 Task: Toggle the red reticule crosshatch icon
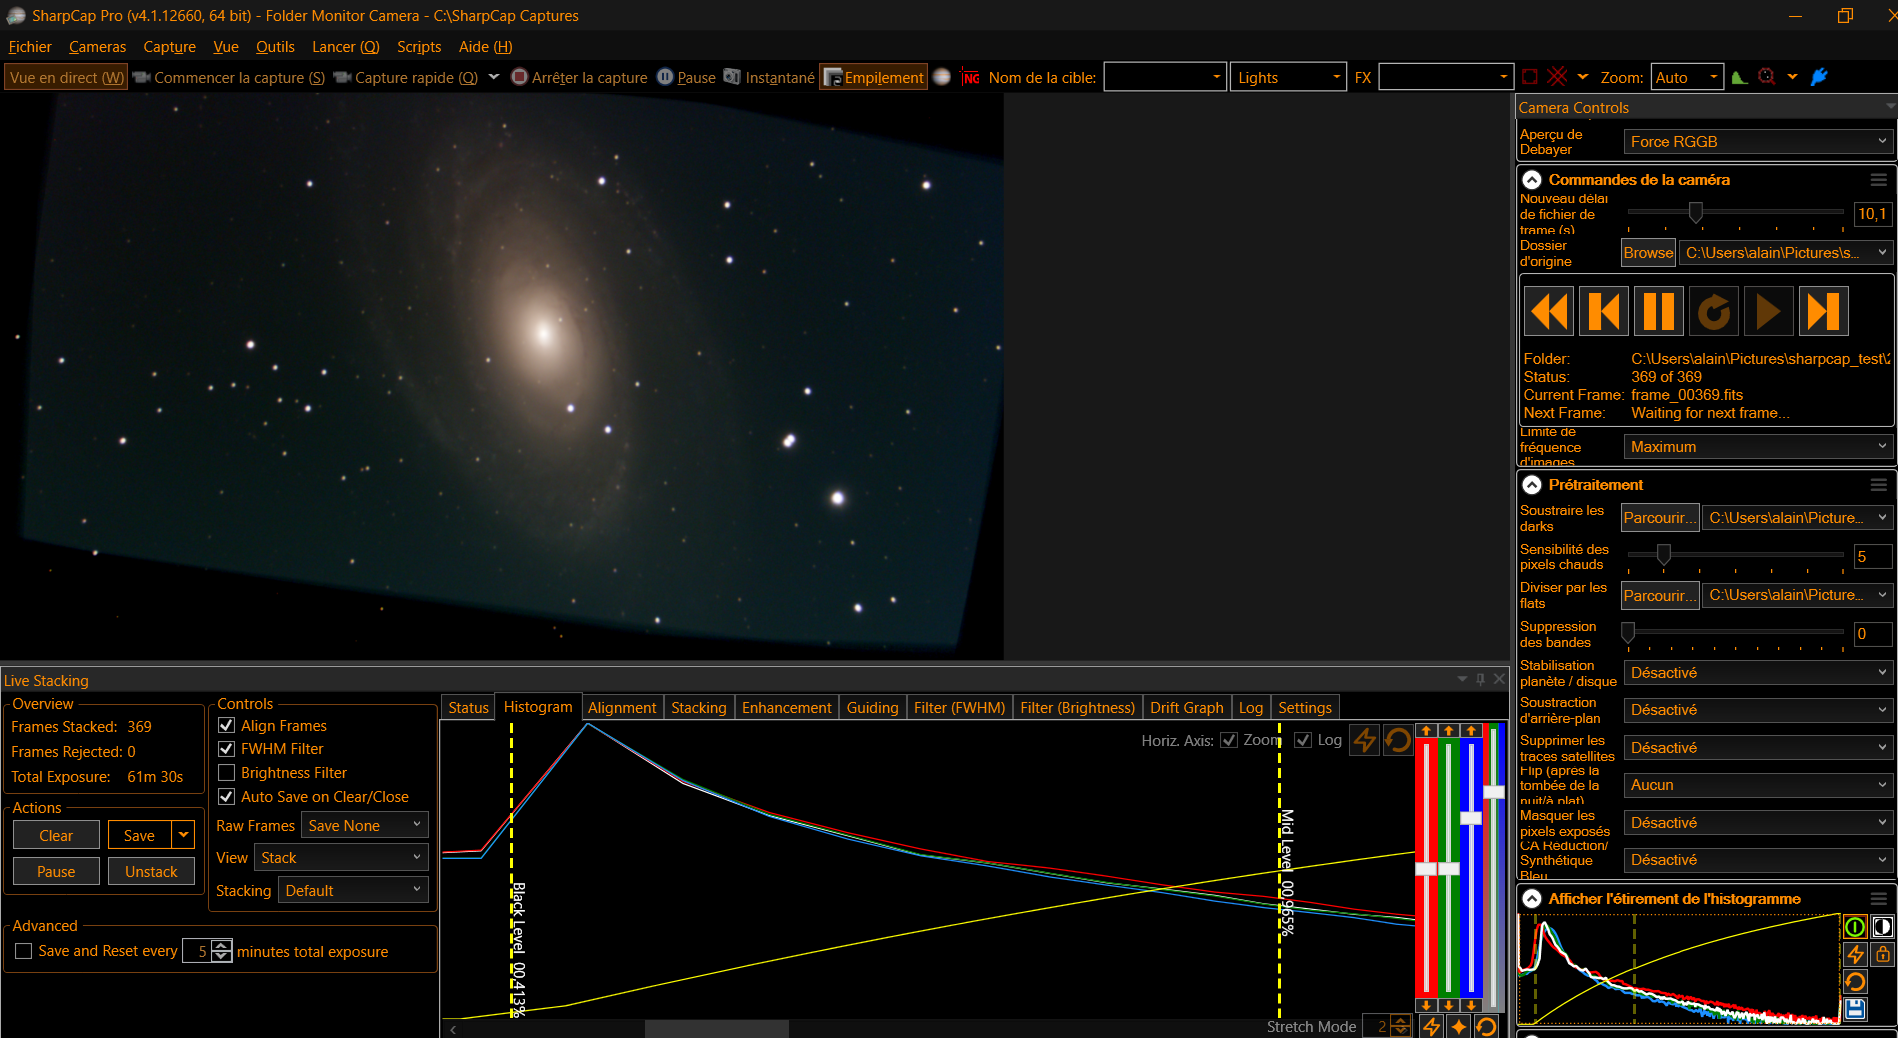tap(1558, 77)
